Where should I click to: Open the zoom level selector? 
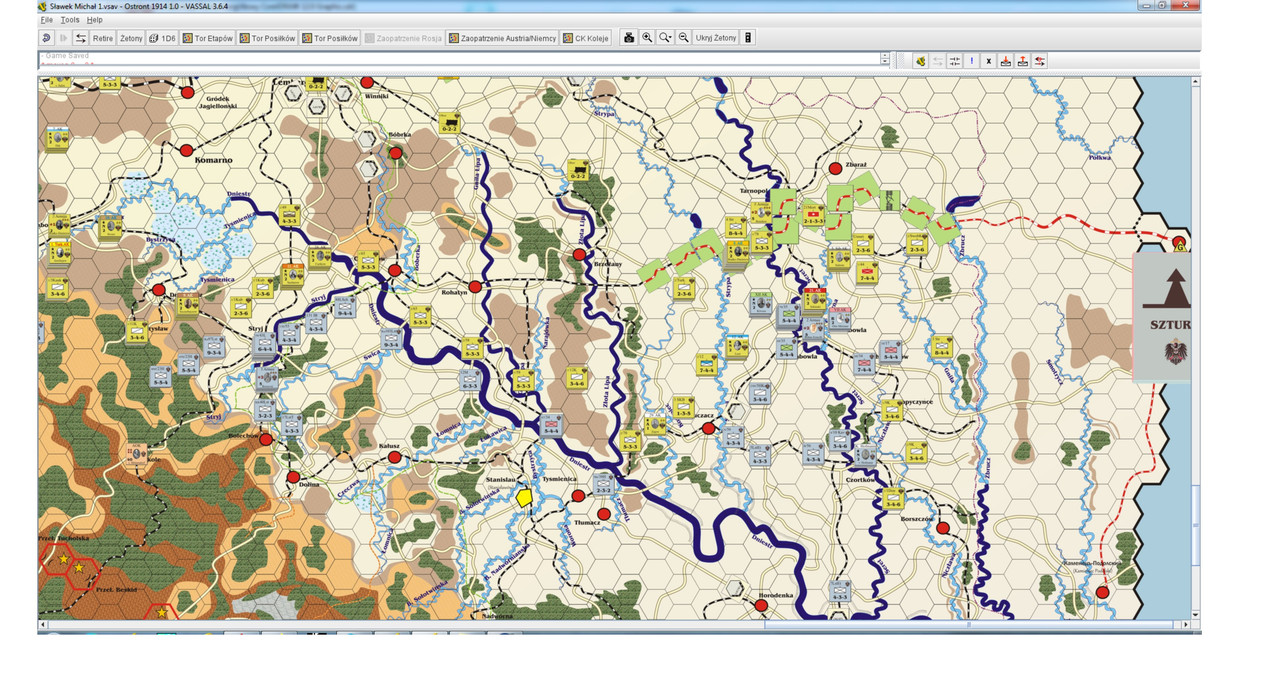pos(665,38)
